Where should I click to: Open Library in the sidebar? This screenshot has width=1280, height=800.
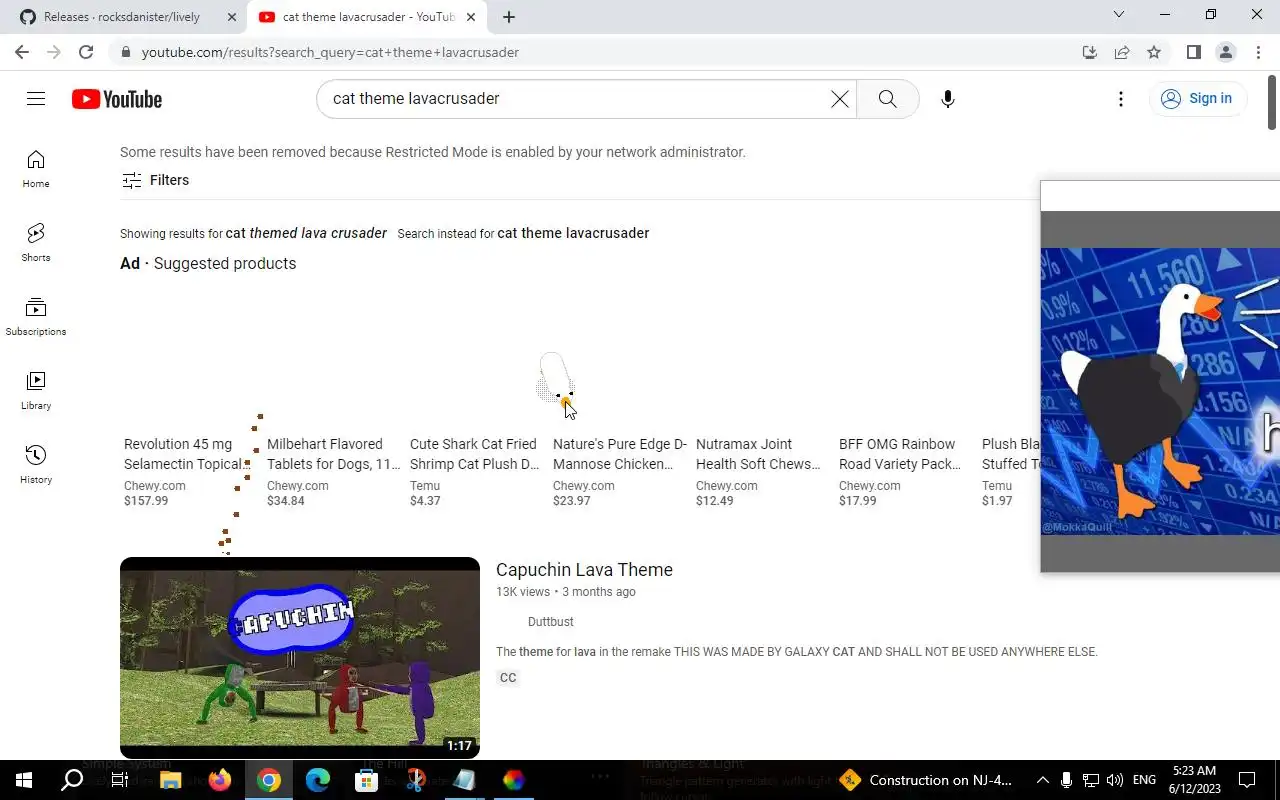(36, 390)
